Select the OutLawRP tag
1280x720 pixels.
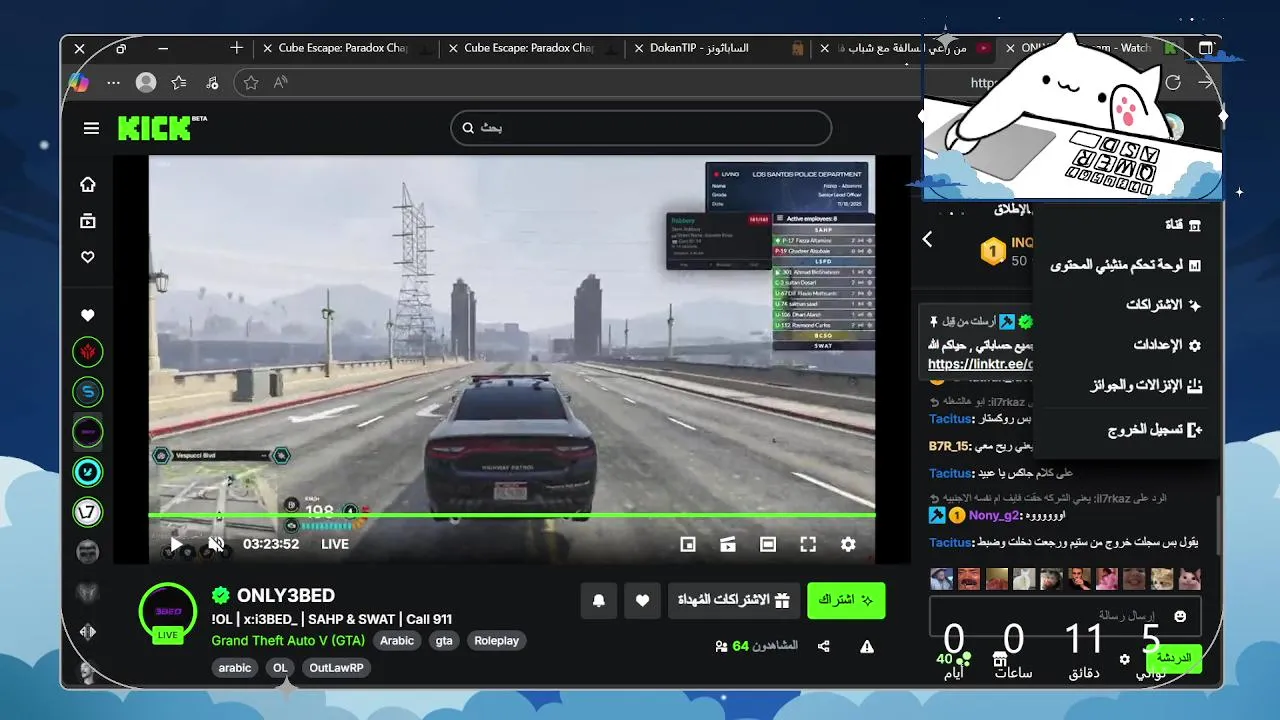[336, 668]
